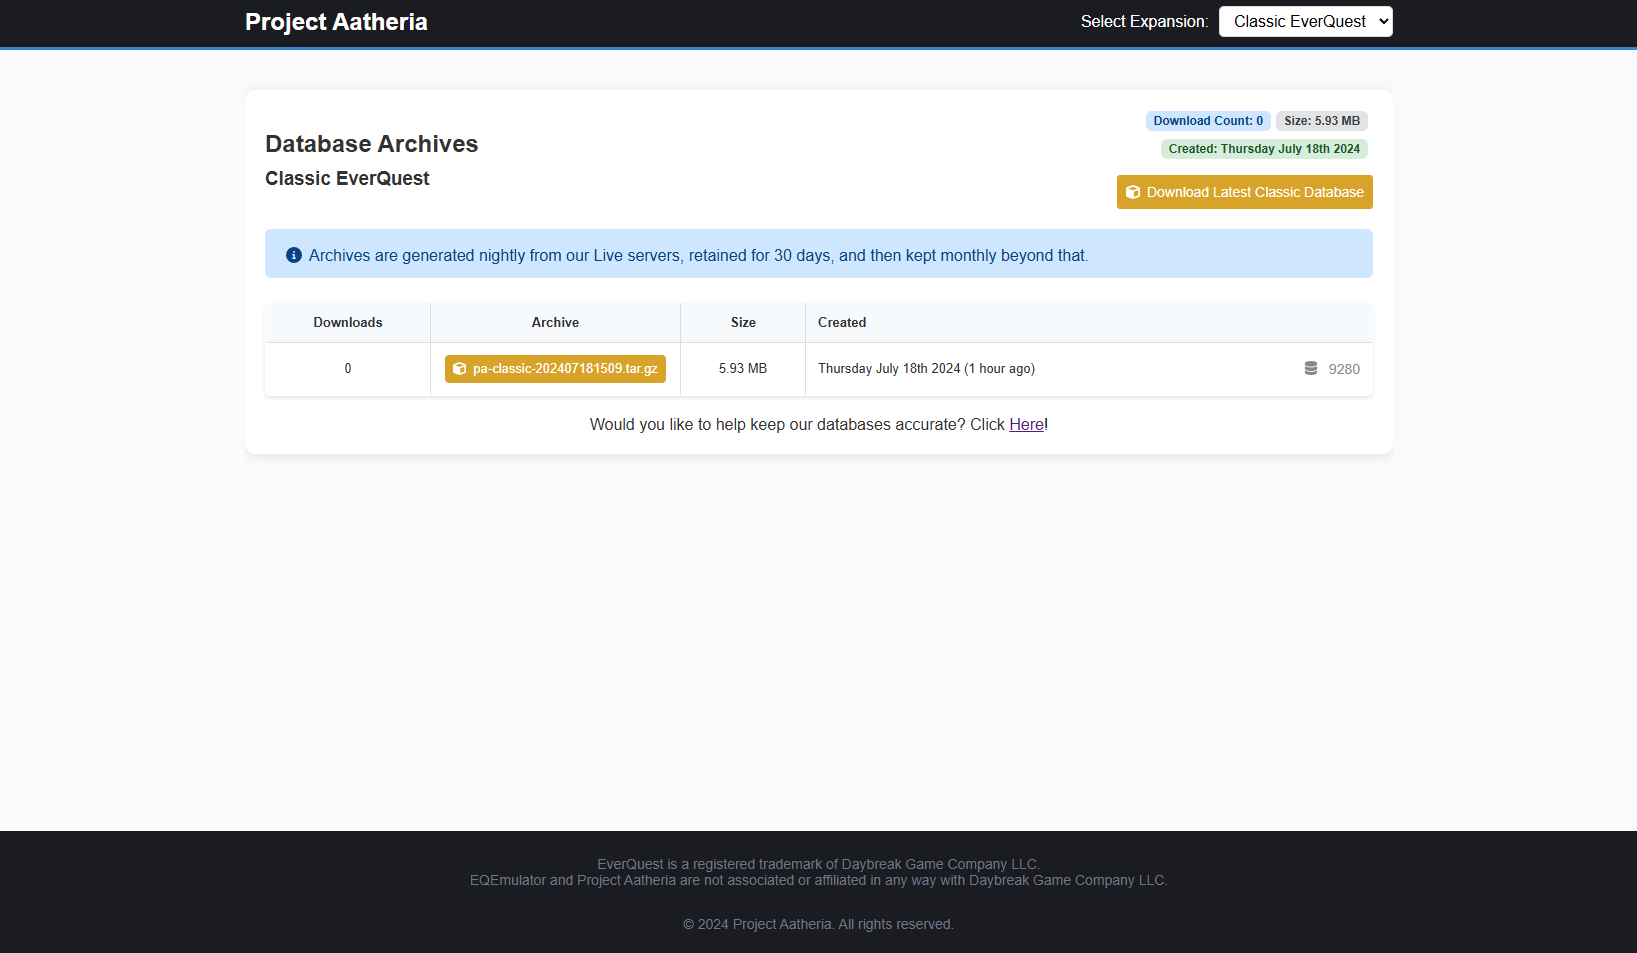Screen dimensions: 1637x953
Task: Choose Classic EverQuest from the expansion selector
Action: 1305,21
